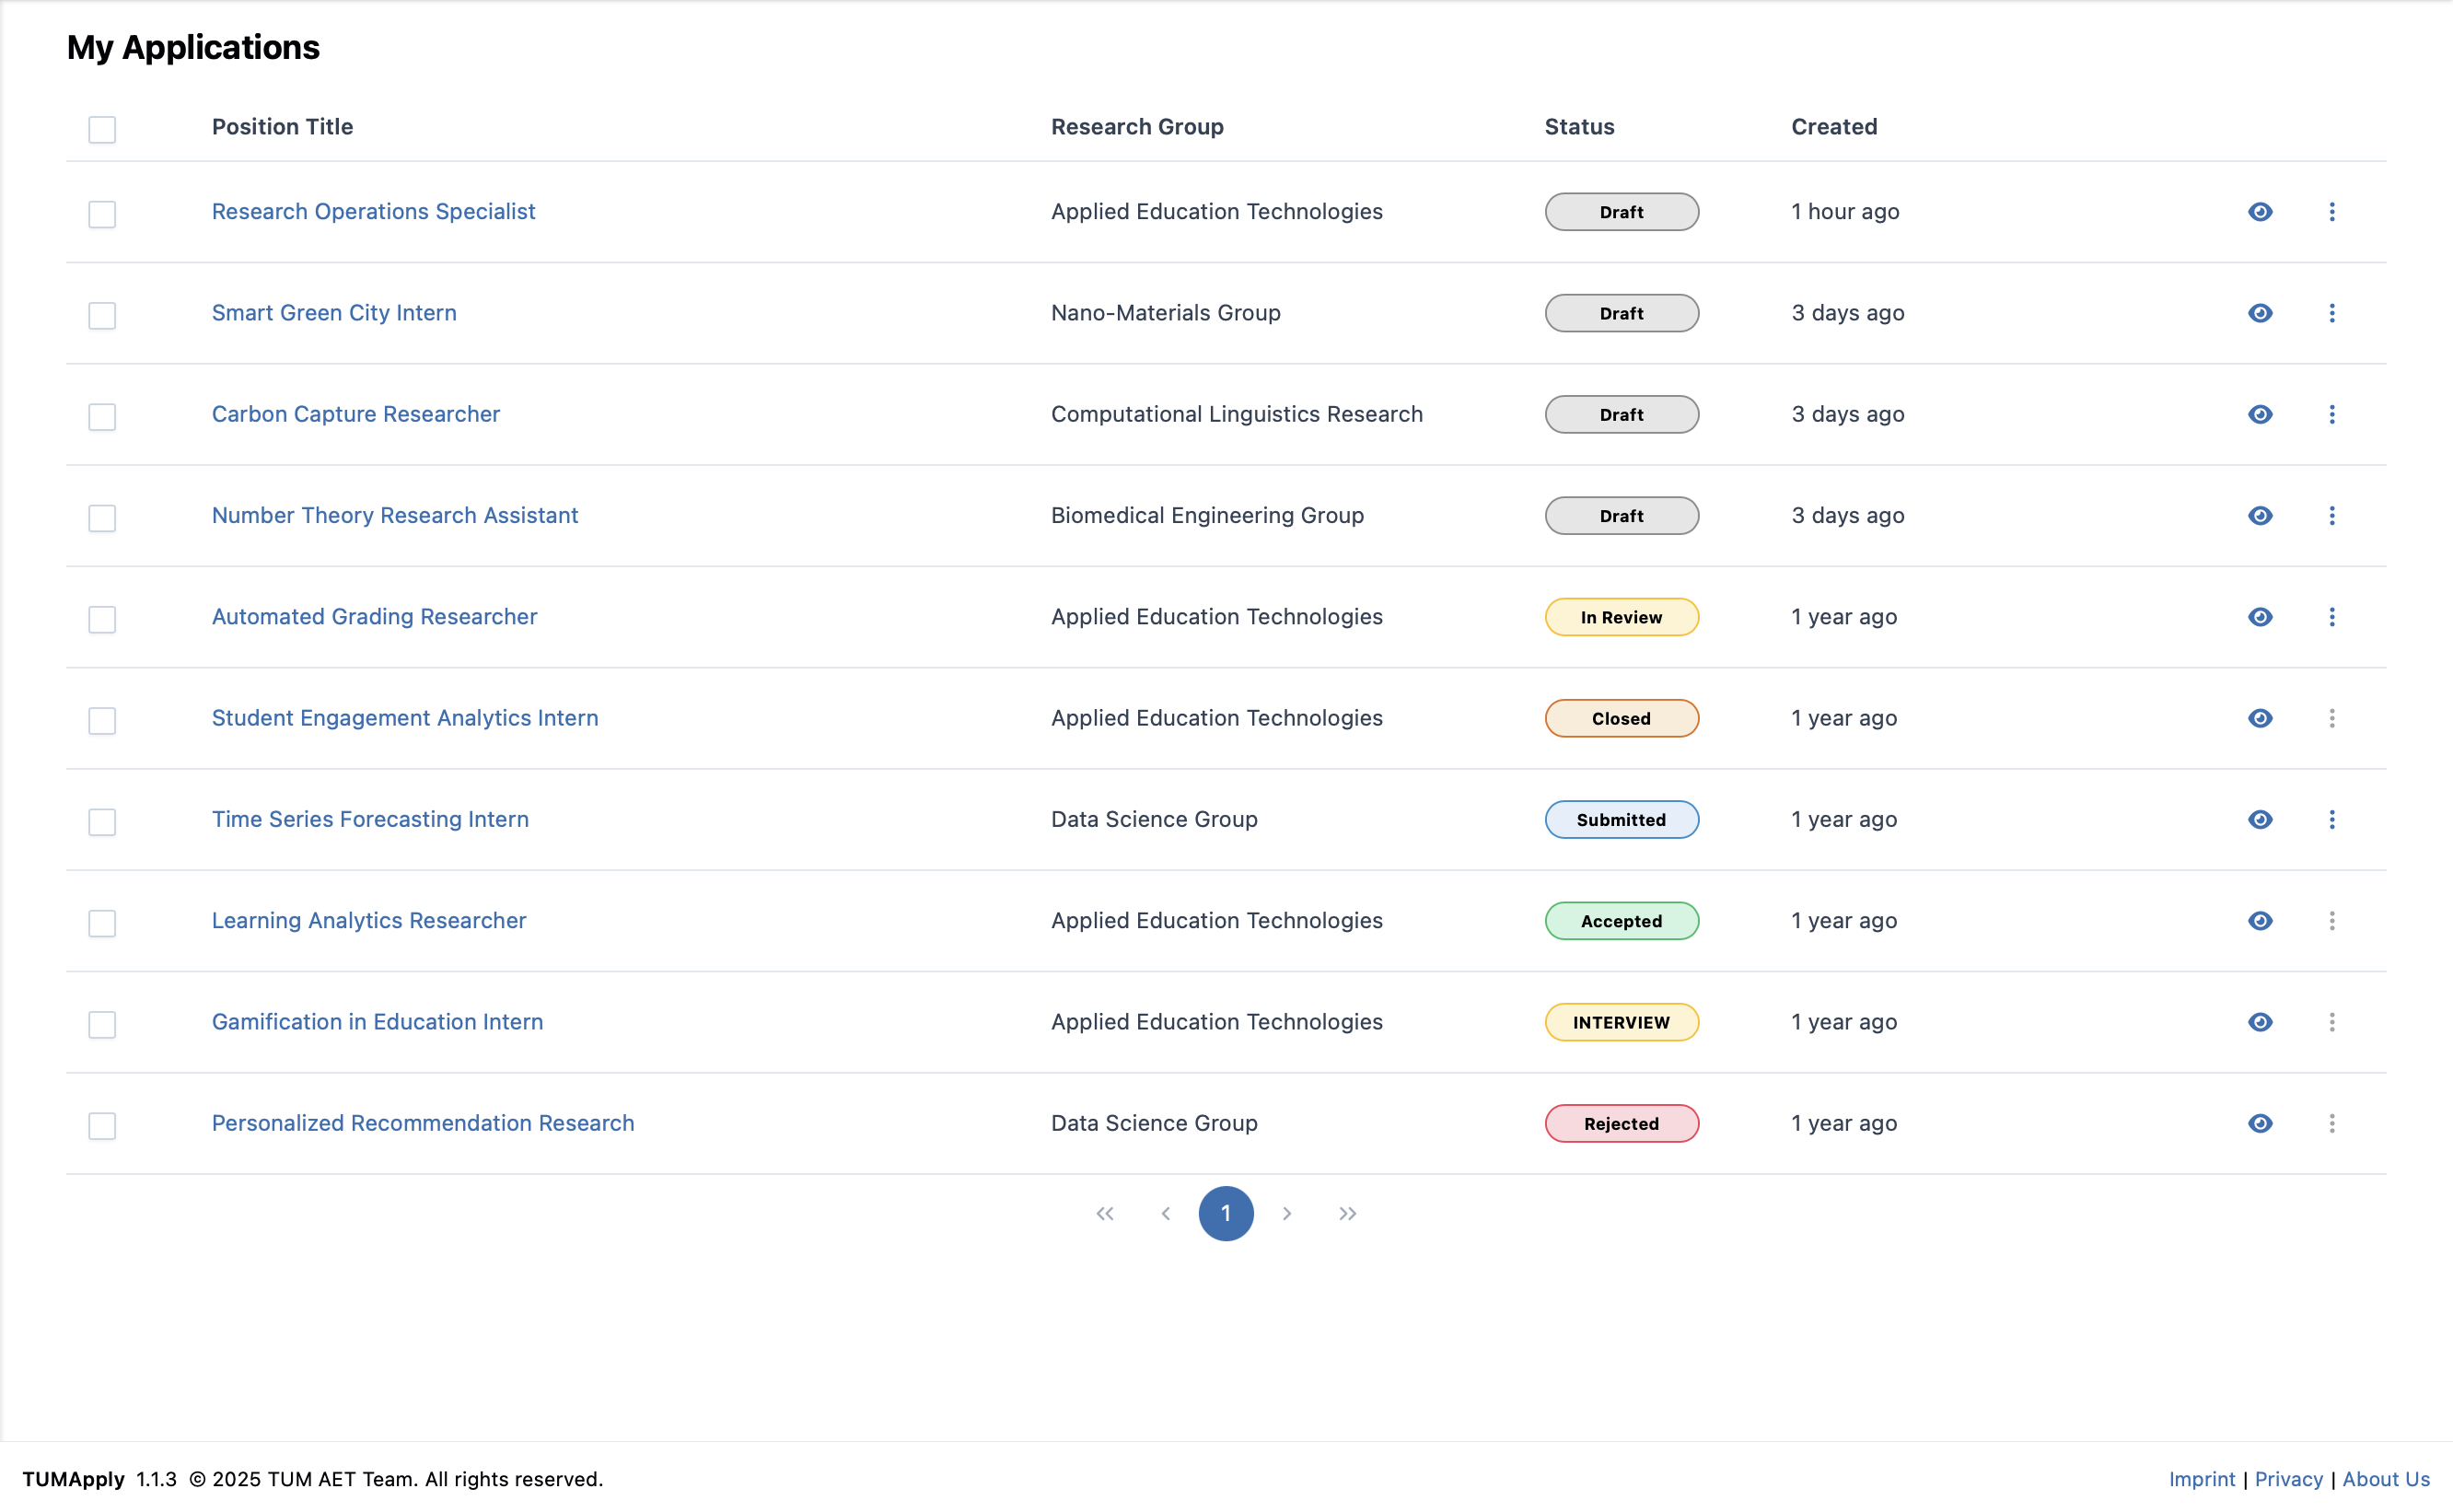This screenshot has width=2453, height=1512.
Task: Click eye icon for Time Series Forecasting Intern
Action: point(2259,819)
